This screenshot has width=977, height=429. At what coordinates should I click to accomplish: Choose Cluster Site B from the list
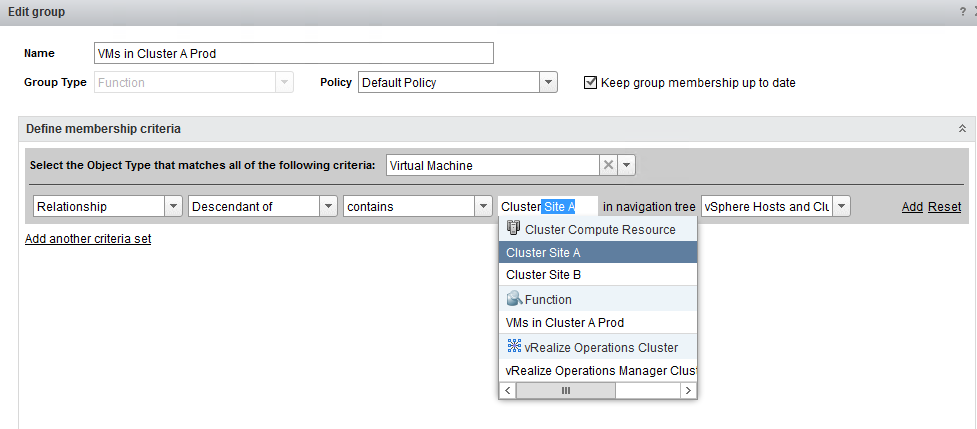pyautogui.click(x=543, y=275)
